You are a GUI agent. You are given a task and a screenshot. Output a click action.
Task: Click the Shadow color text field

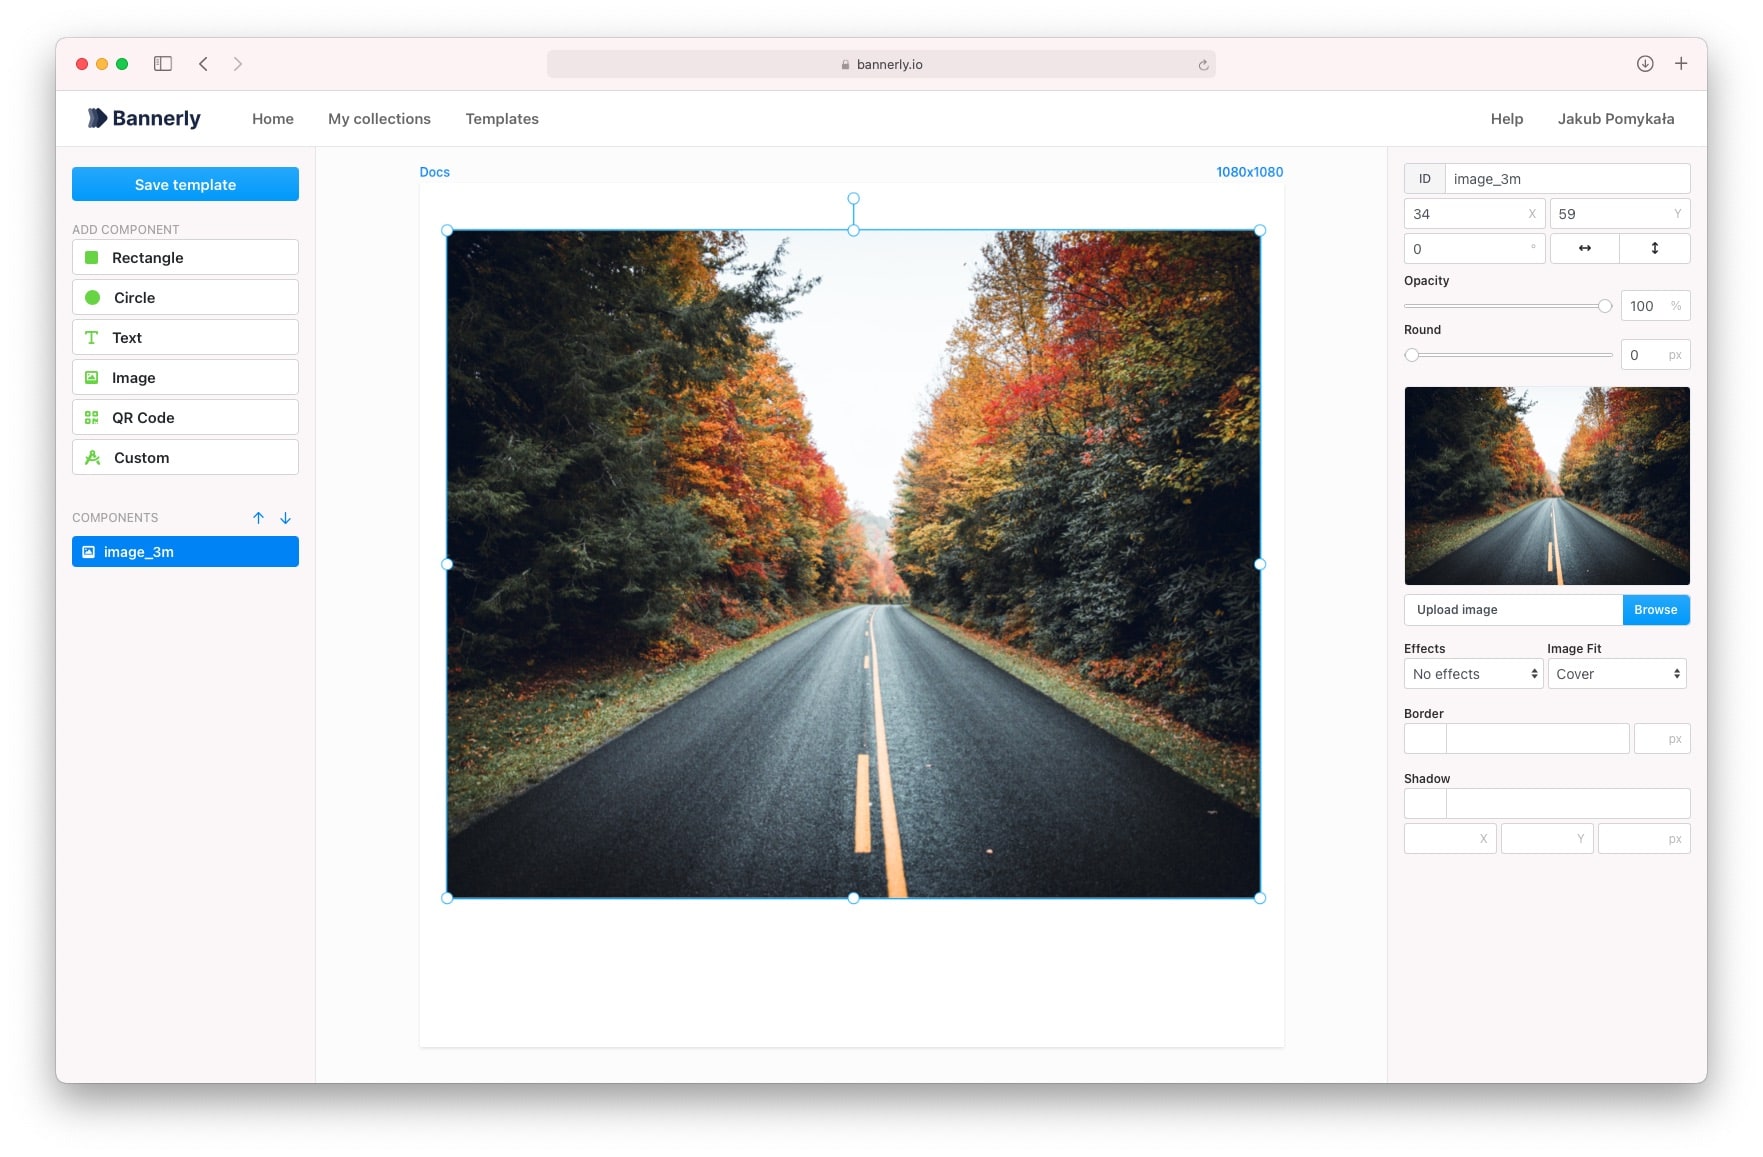(x=1568, y=804)
